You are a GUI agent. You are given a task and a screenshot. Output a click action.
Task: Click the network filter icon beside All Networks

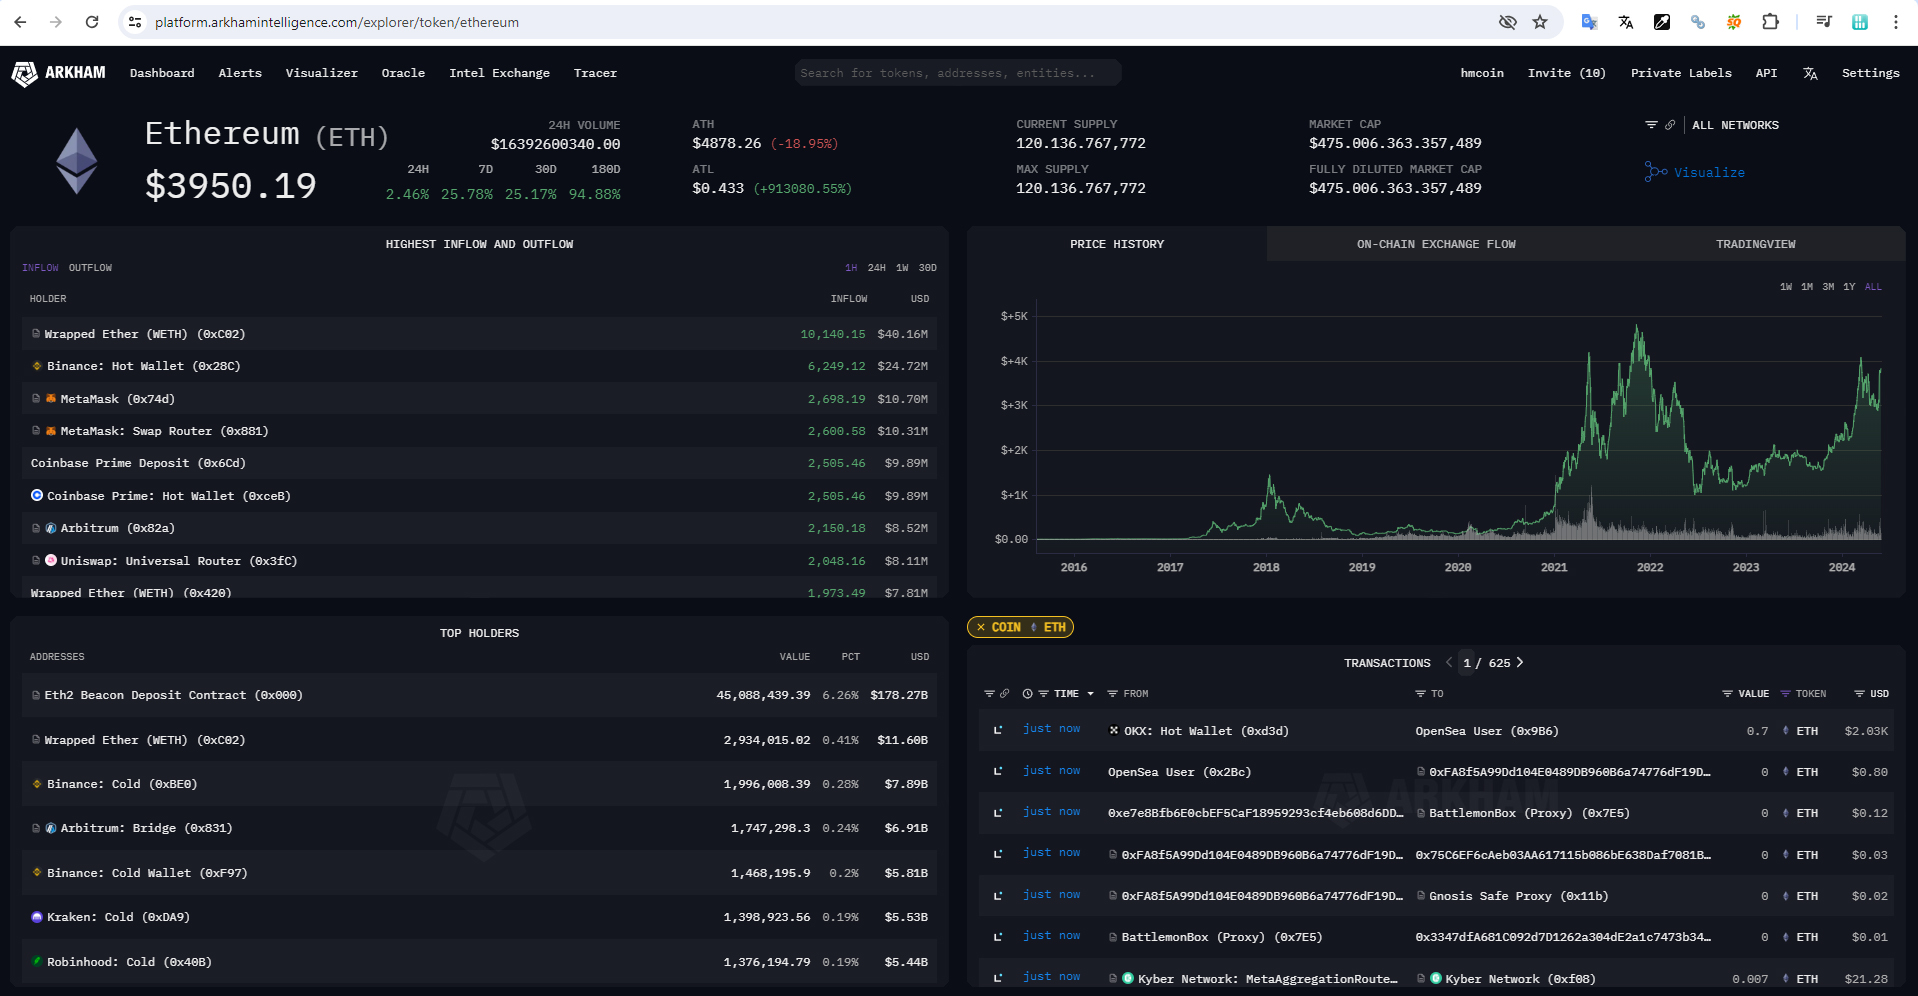(1651, 125)
